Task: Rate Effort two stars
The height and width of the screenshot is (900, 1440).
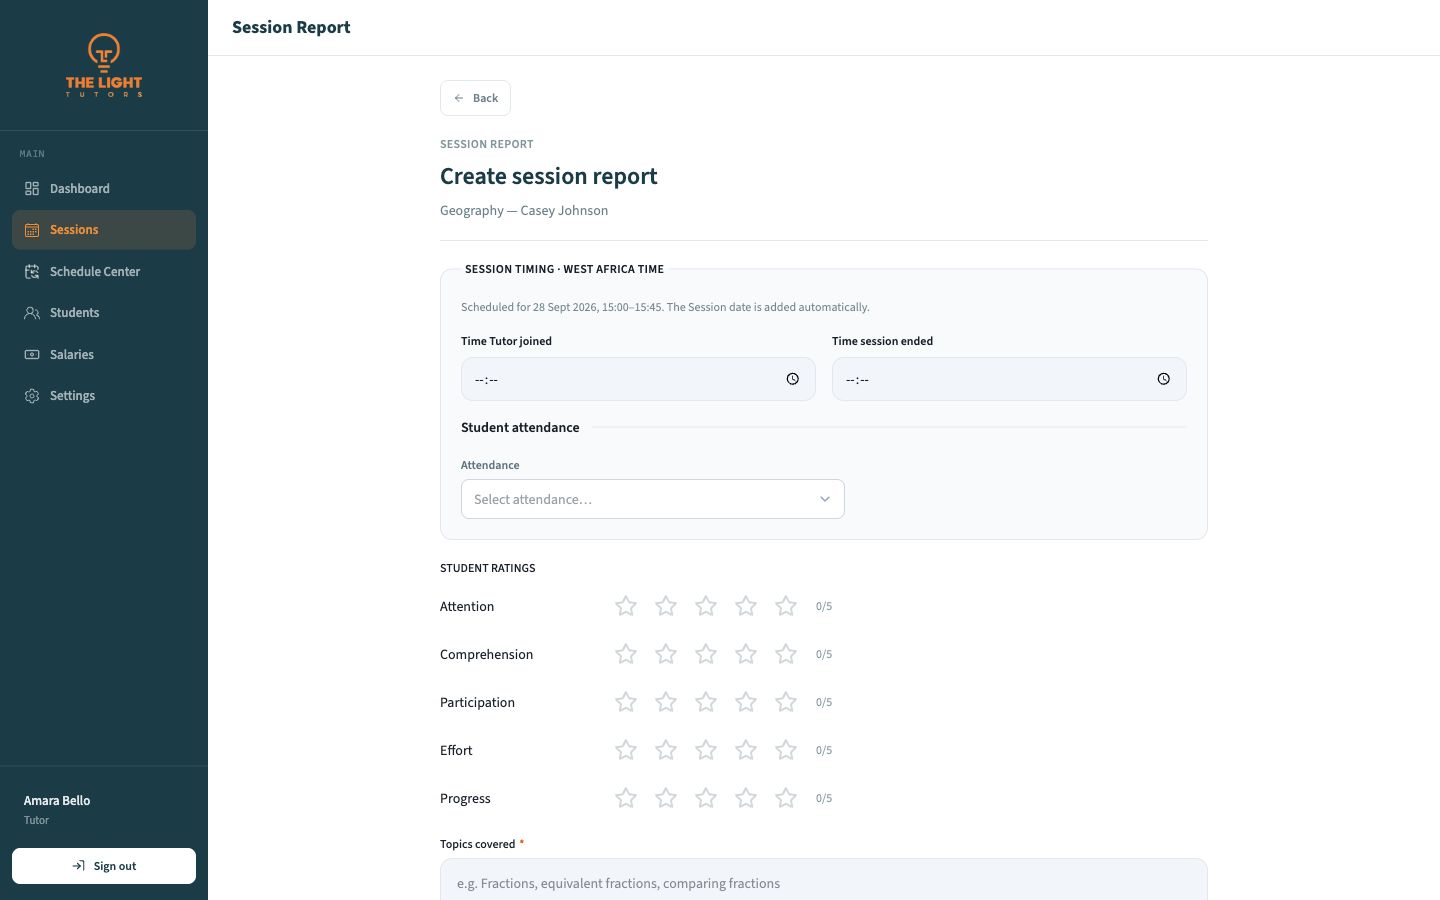Action: tap(666, 750)
